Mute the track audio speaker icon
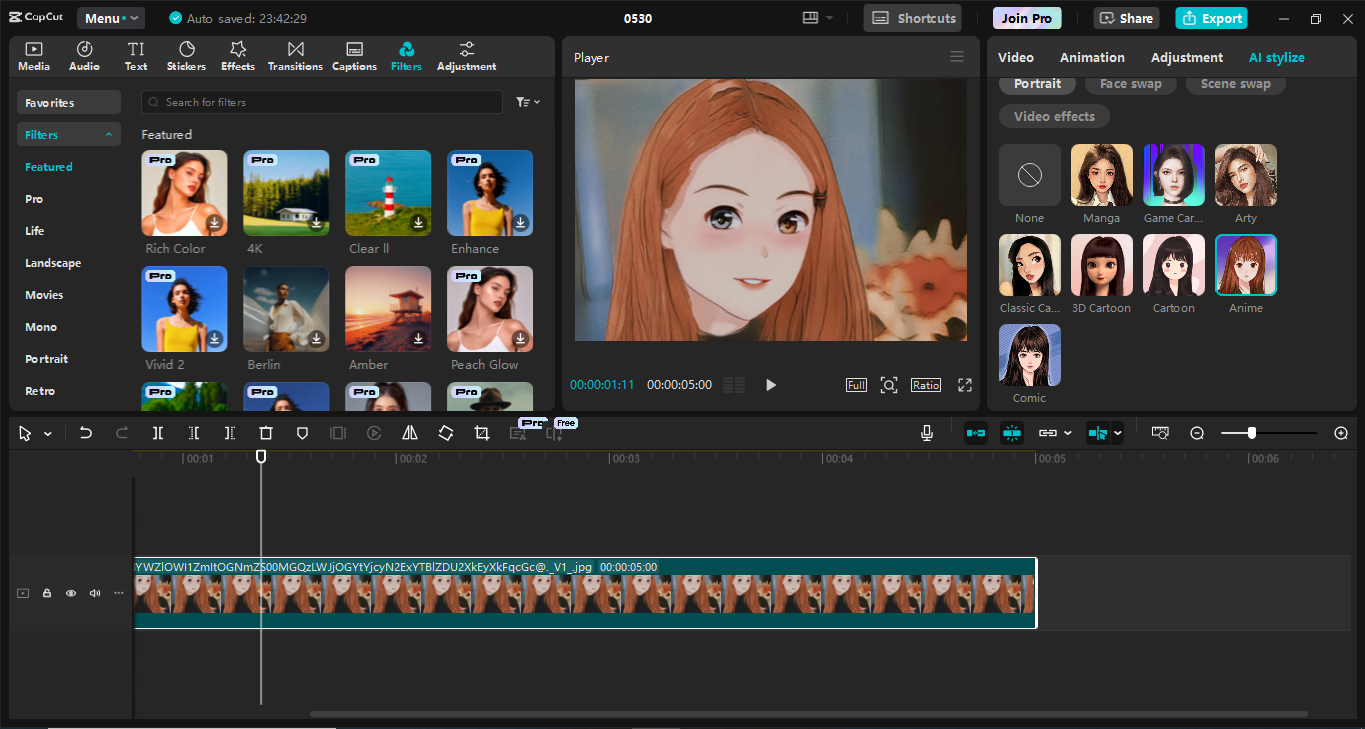The height and width of the screenshot is (729, 1365). tap(94, 593)
